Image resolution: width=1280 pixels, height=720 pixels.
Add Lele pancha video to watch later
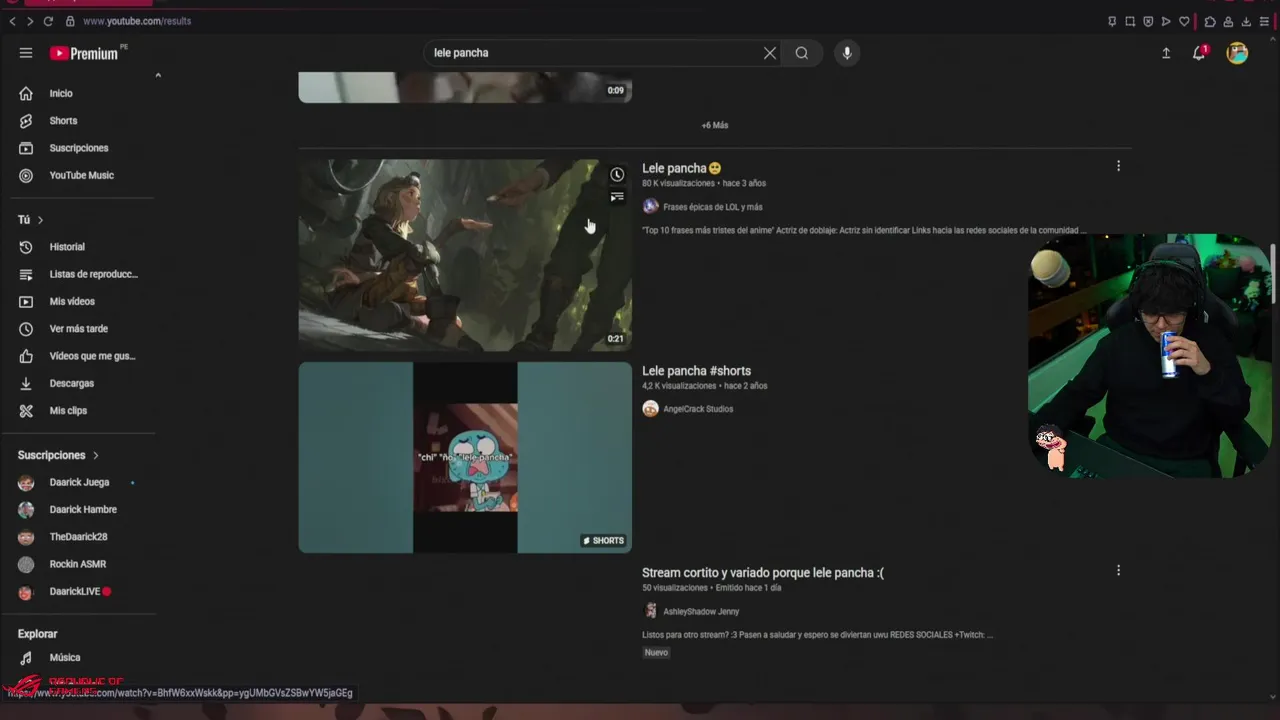click(x=617, y=175)
